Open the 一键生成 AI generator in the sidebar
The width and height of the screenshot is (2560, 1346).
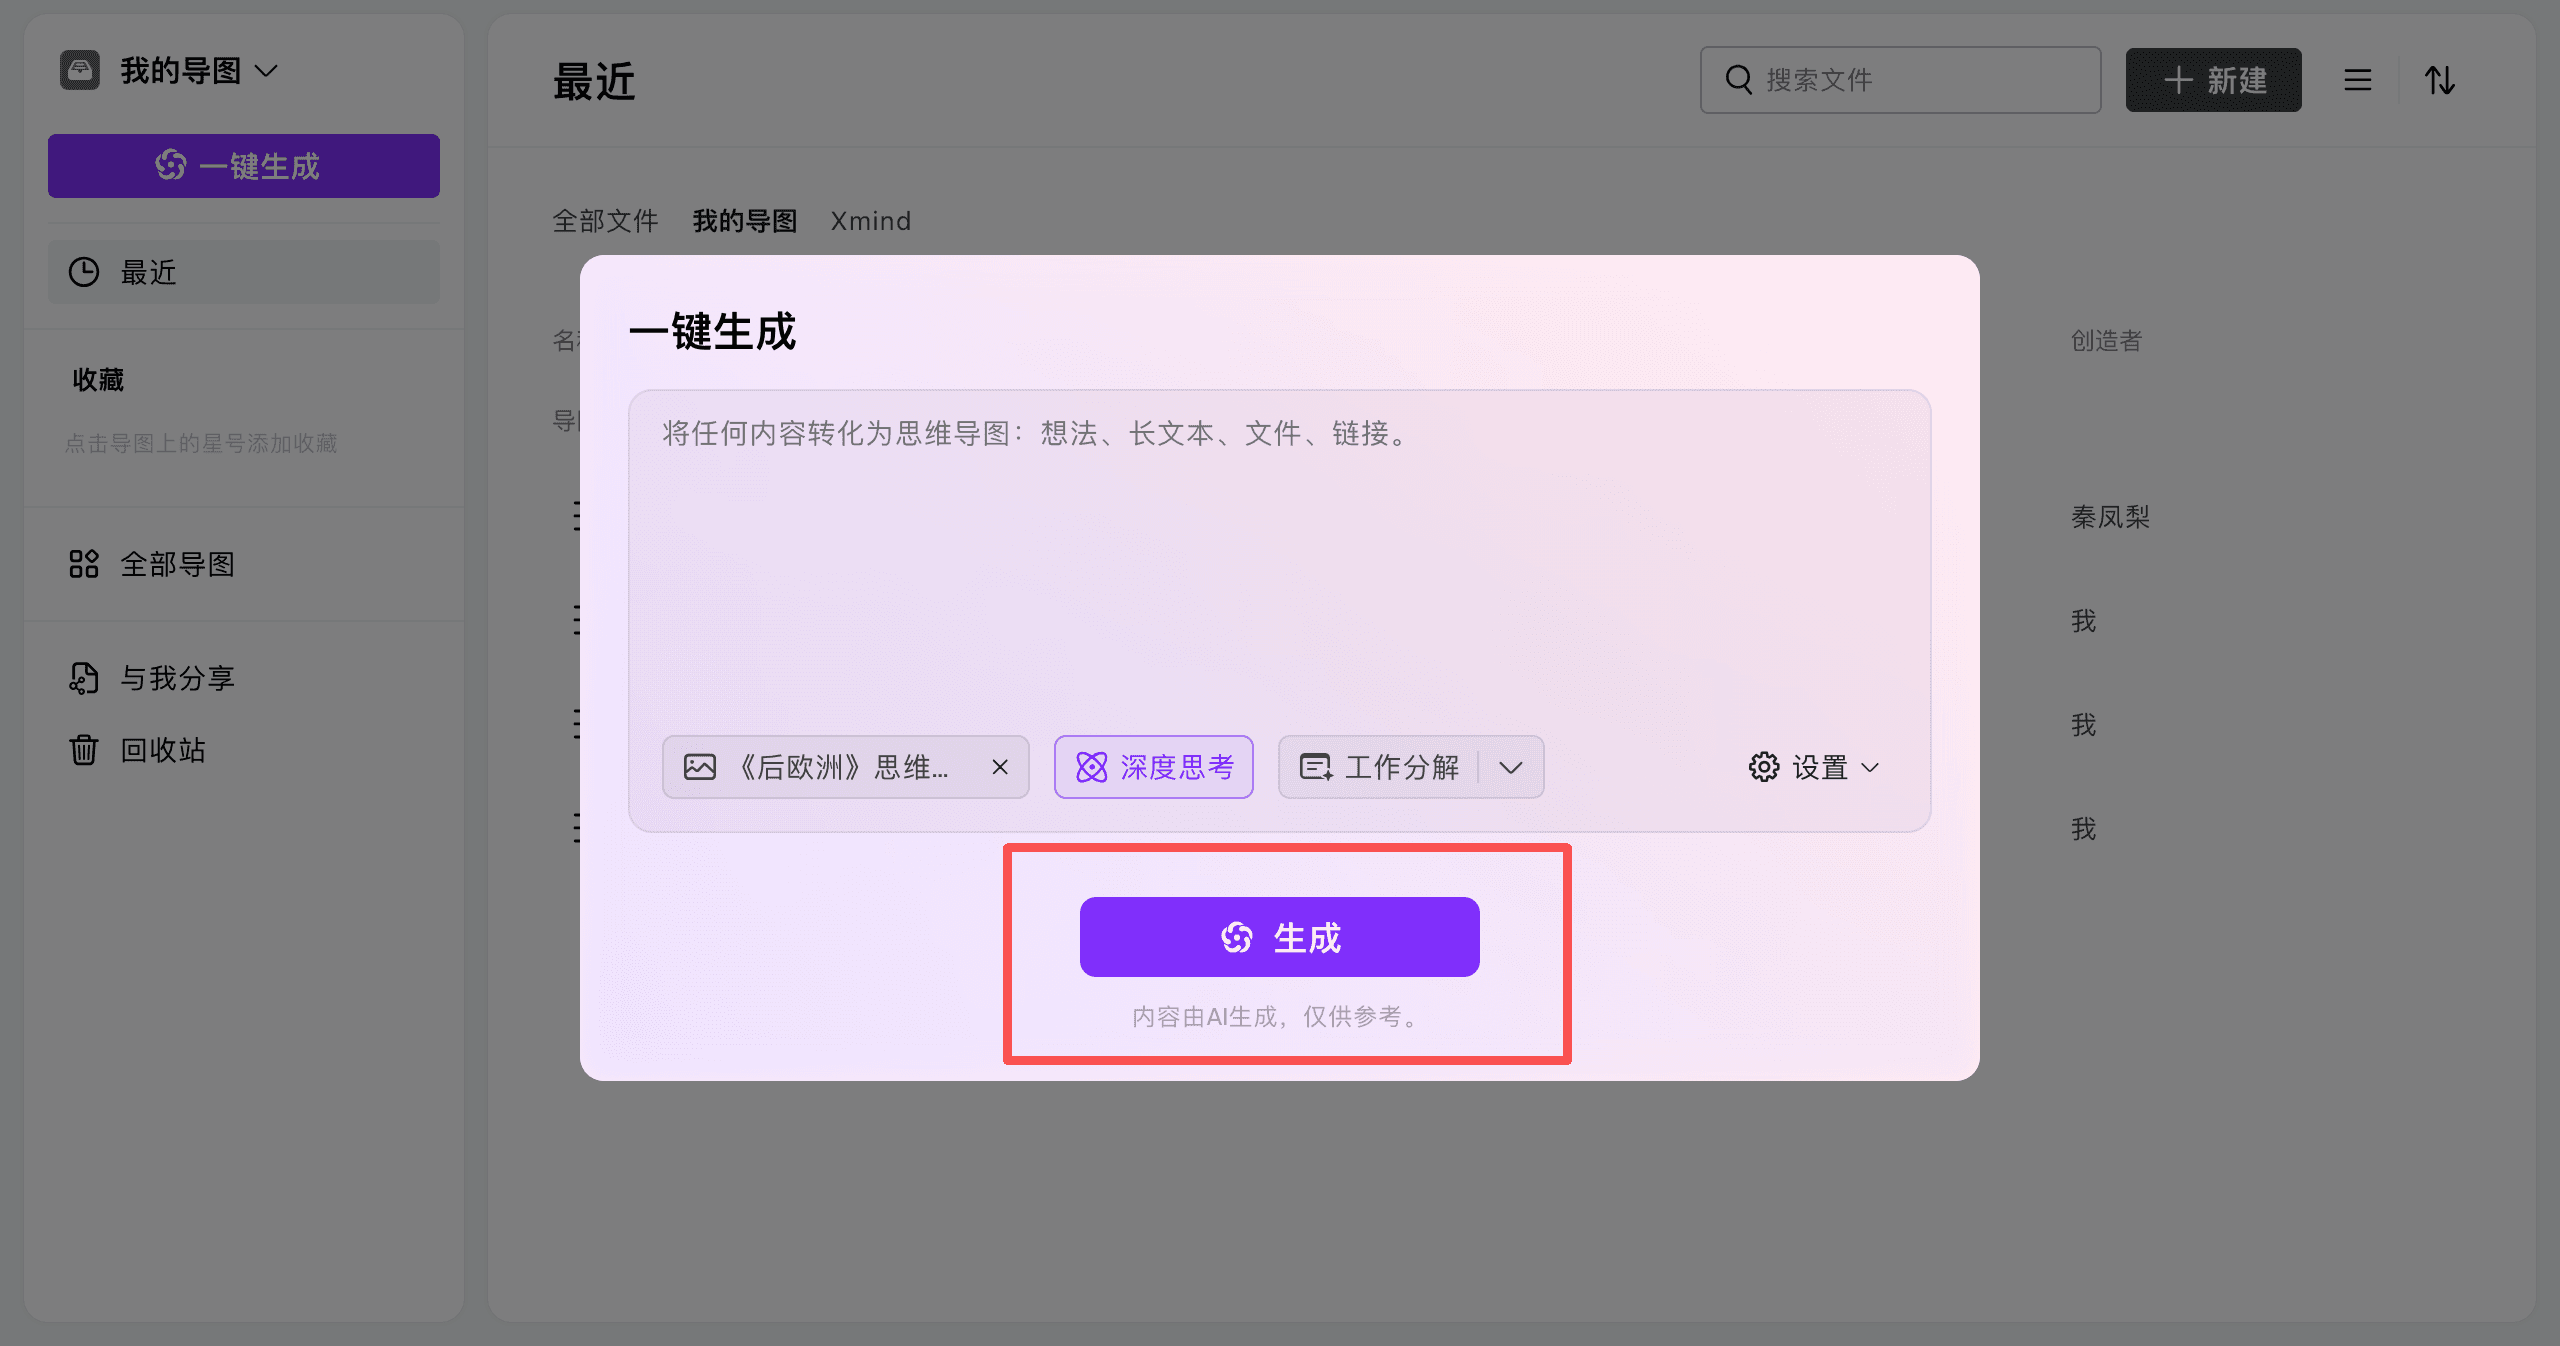point(243,165)
